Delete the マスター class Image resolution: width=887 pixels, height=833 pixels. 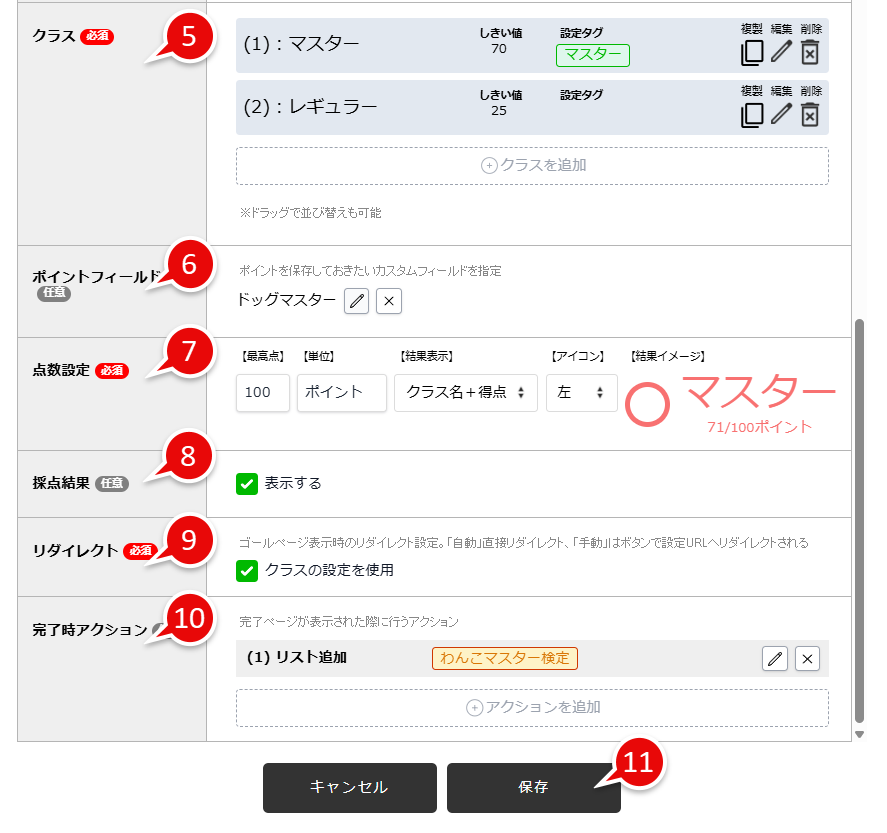pos(810,53)
